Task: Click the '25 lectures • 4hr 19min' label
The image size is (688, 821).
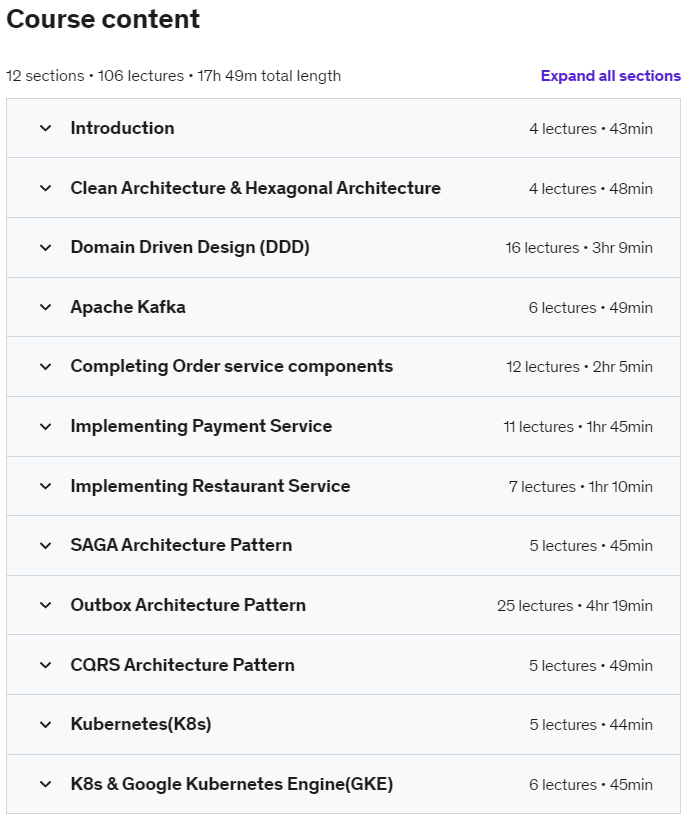Action: (574, 606)
